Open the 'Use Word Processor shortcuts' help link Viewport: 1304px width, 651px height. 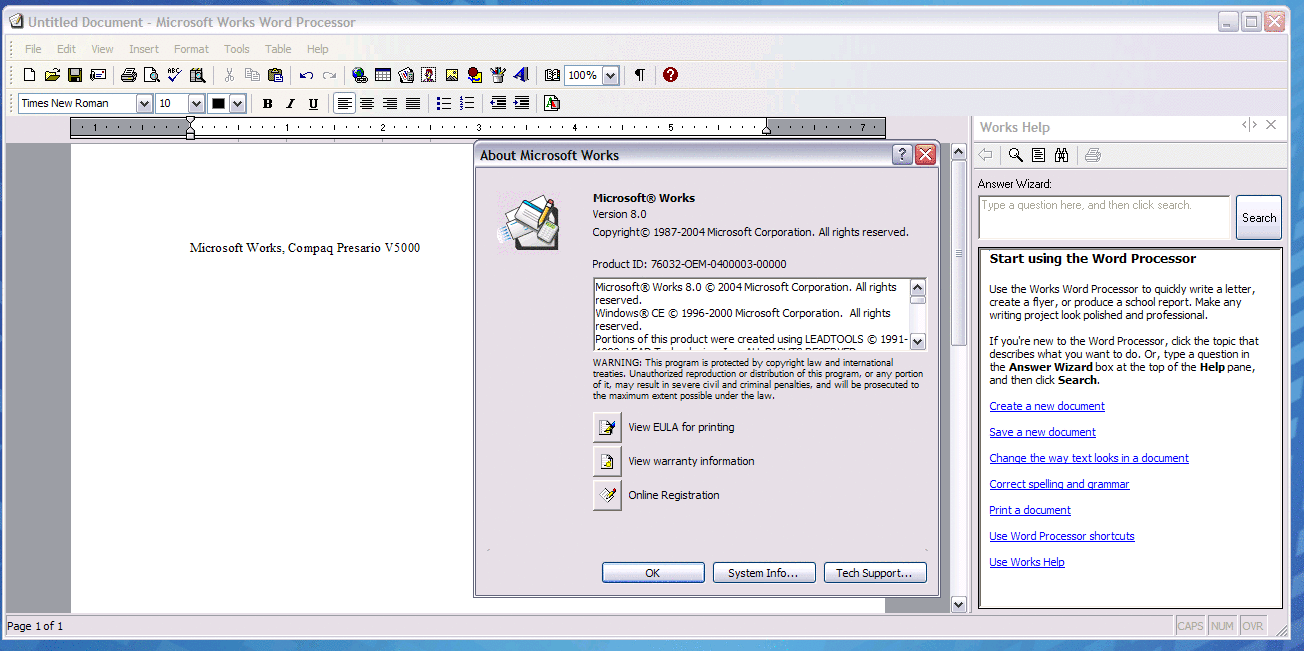coord(1062,536)
